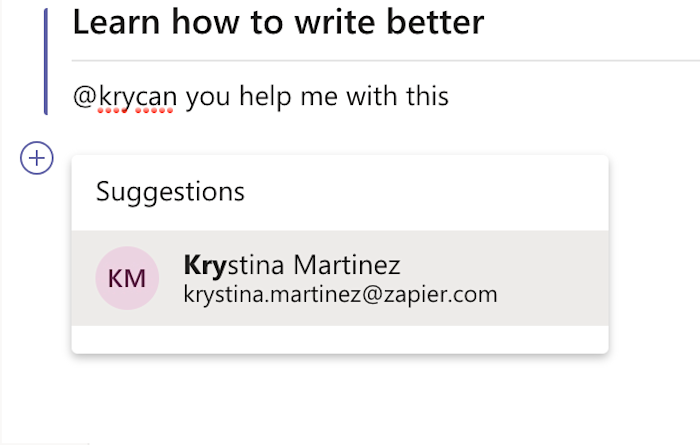Viewport: 700px width, 445px height.
Task: Click the word "Learn" in the title
Action: [116, 22]
